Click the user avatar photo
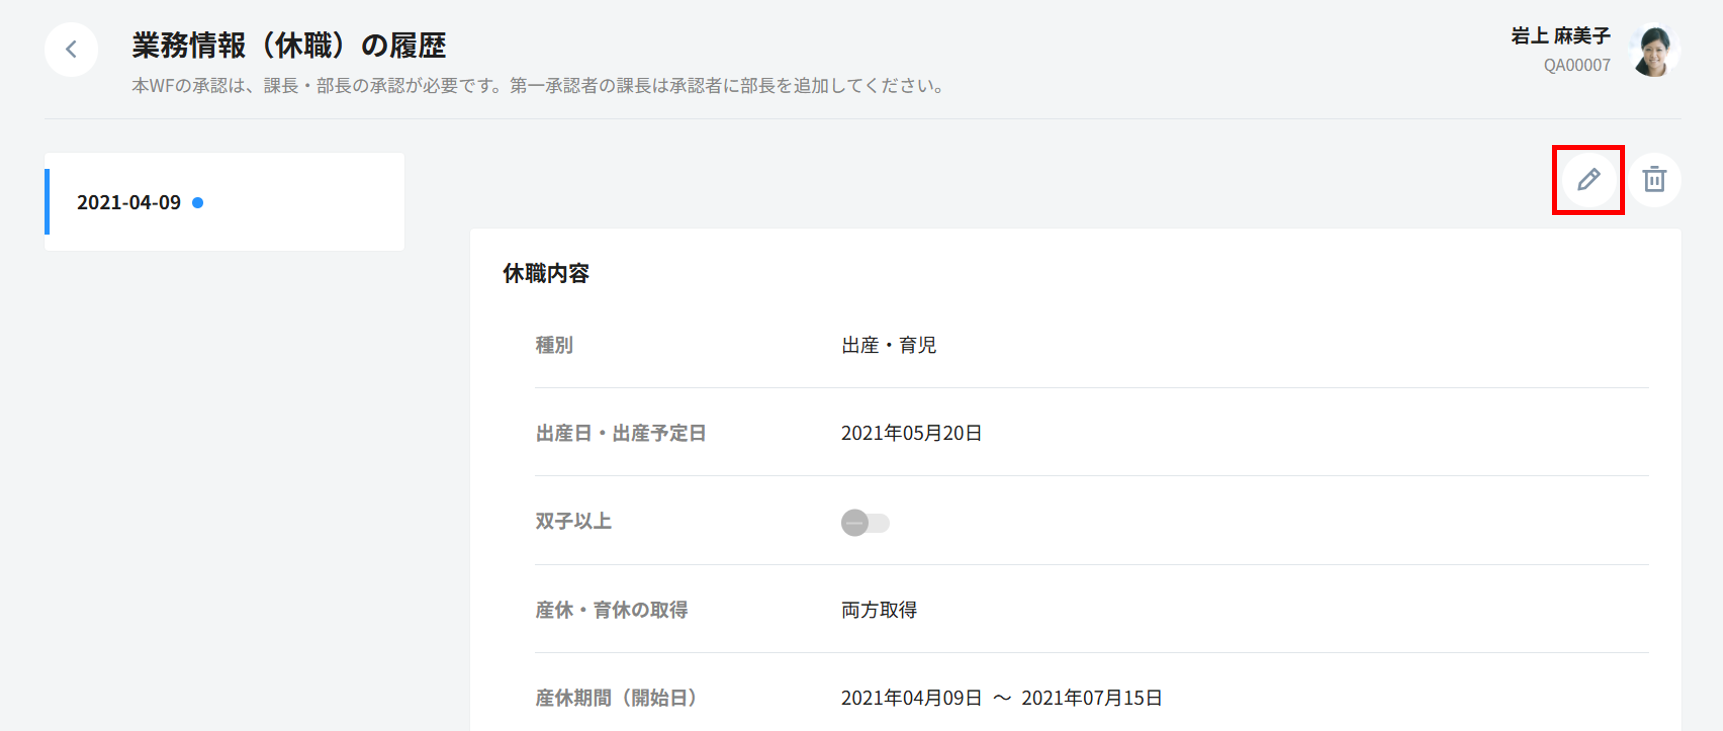Viewport: 1723px width, 731px height. pos(1653,50)
